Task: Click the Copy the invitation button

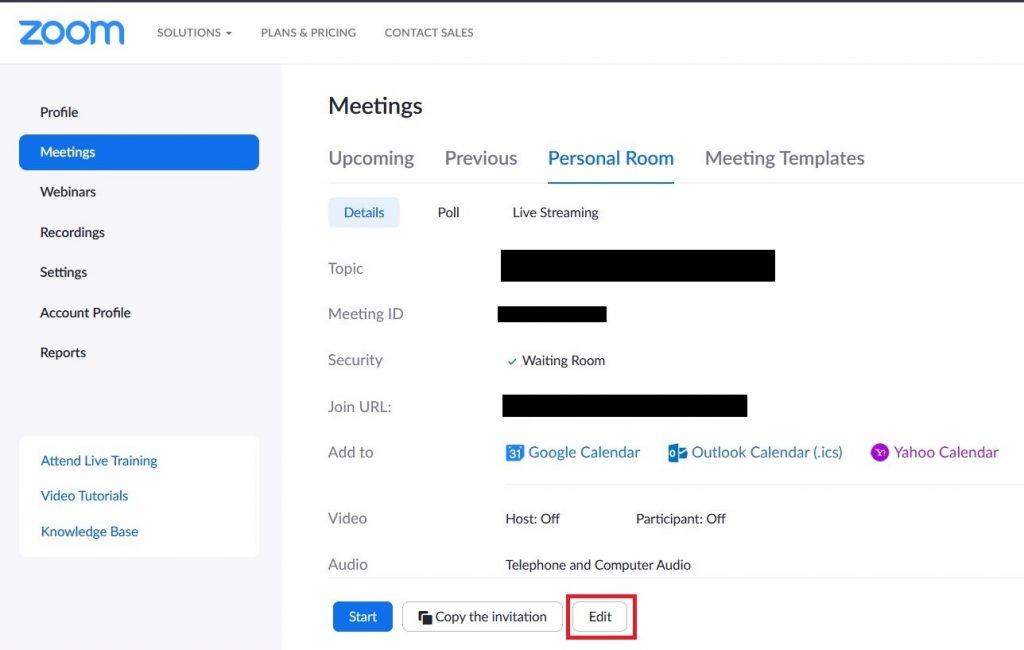Action: point(482,617)
